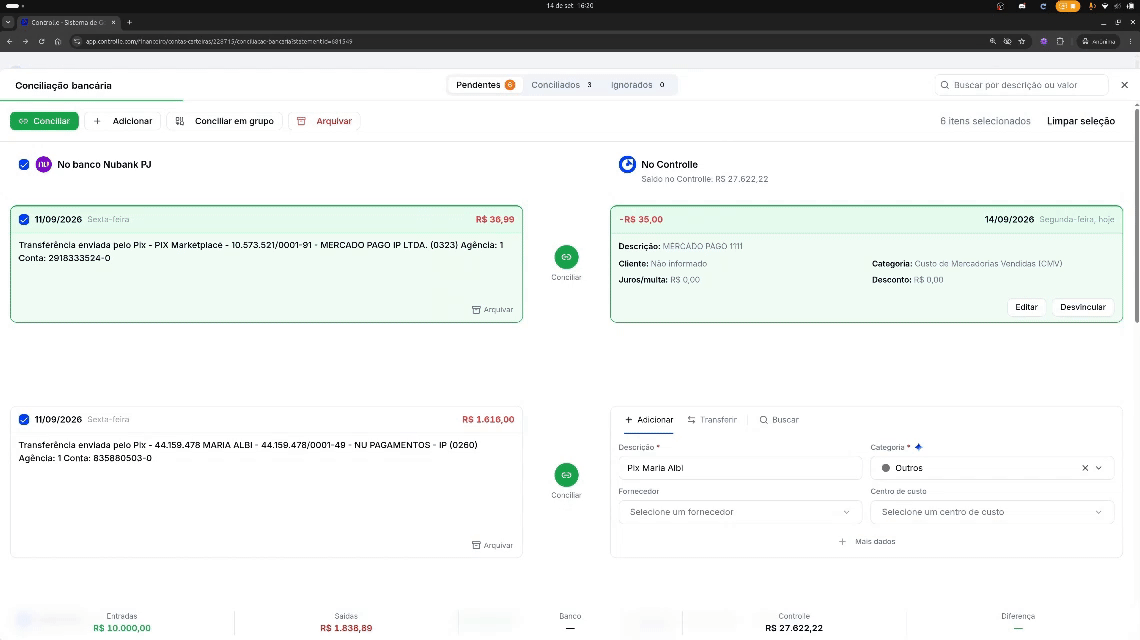Switch to the Ignorados tab
The width and height of the screenshot is (1140, 640).
pos(638,85)
